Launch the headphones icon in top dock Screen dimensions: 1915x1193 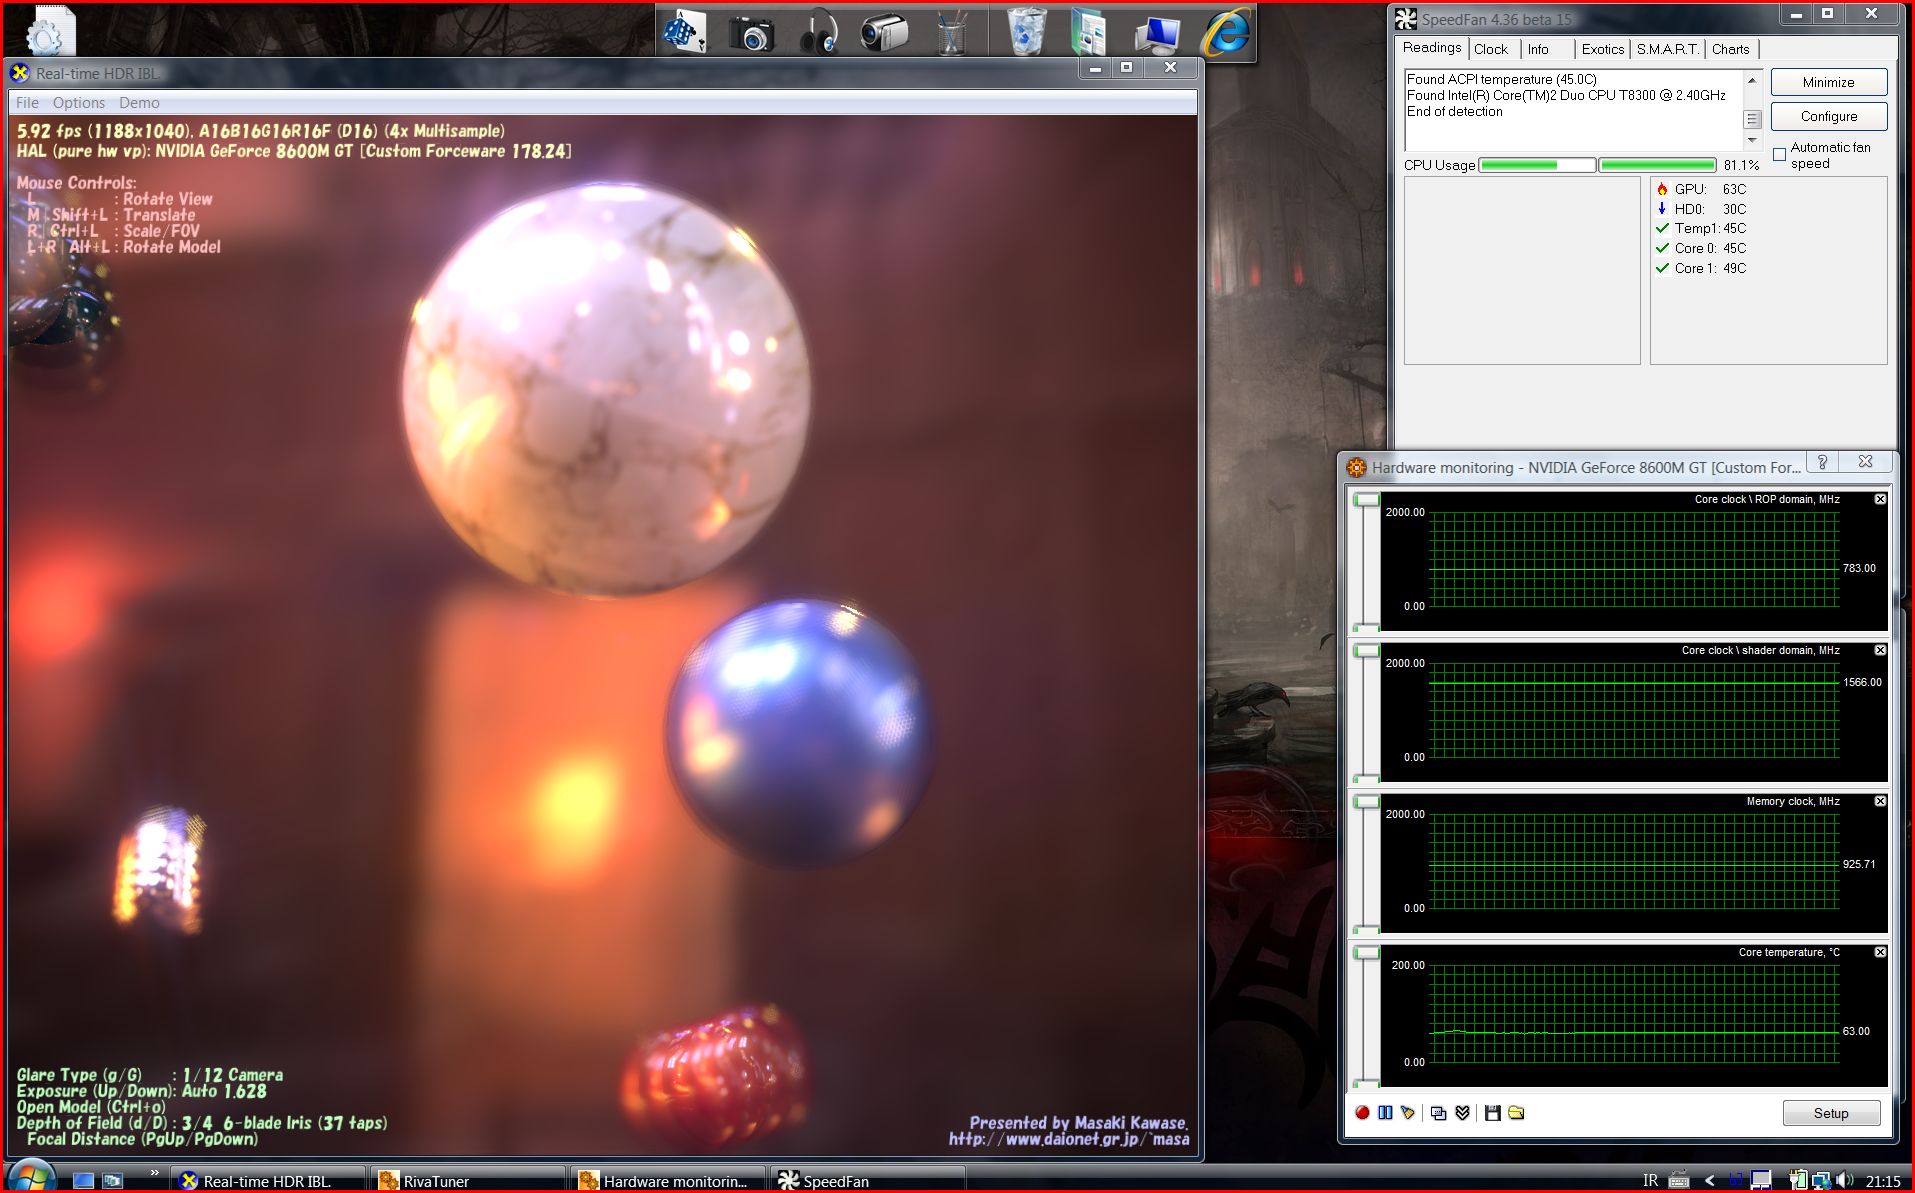pyautogui.click(x=818, y=32)
